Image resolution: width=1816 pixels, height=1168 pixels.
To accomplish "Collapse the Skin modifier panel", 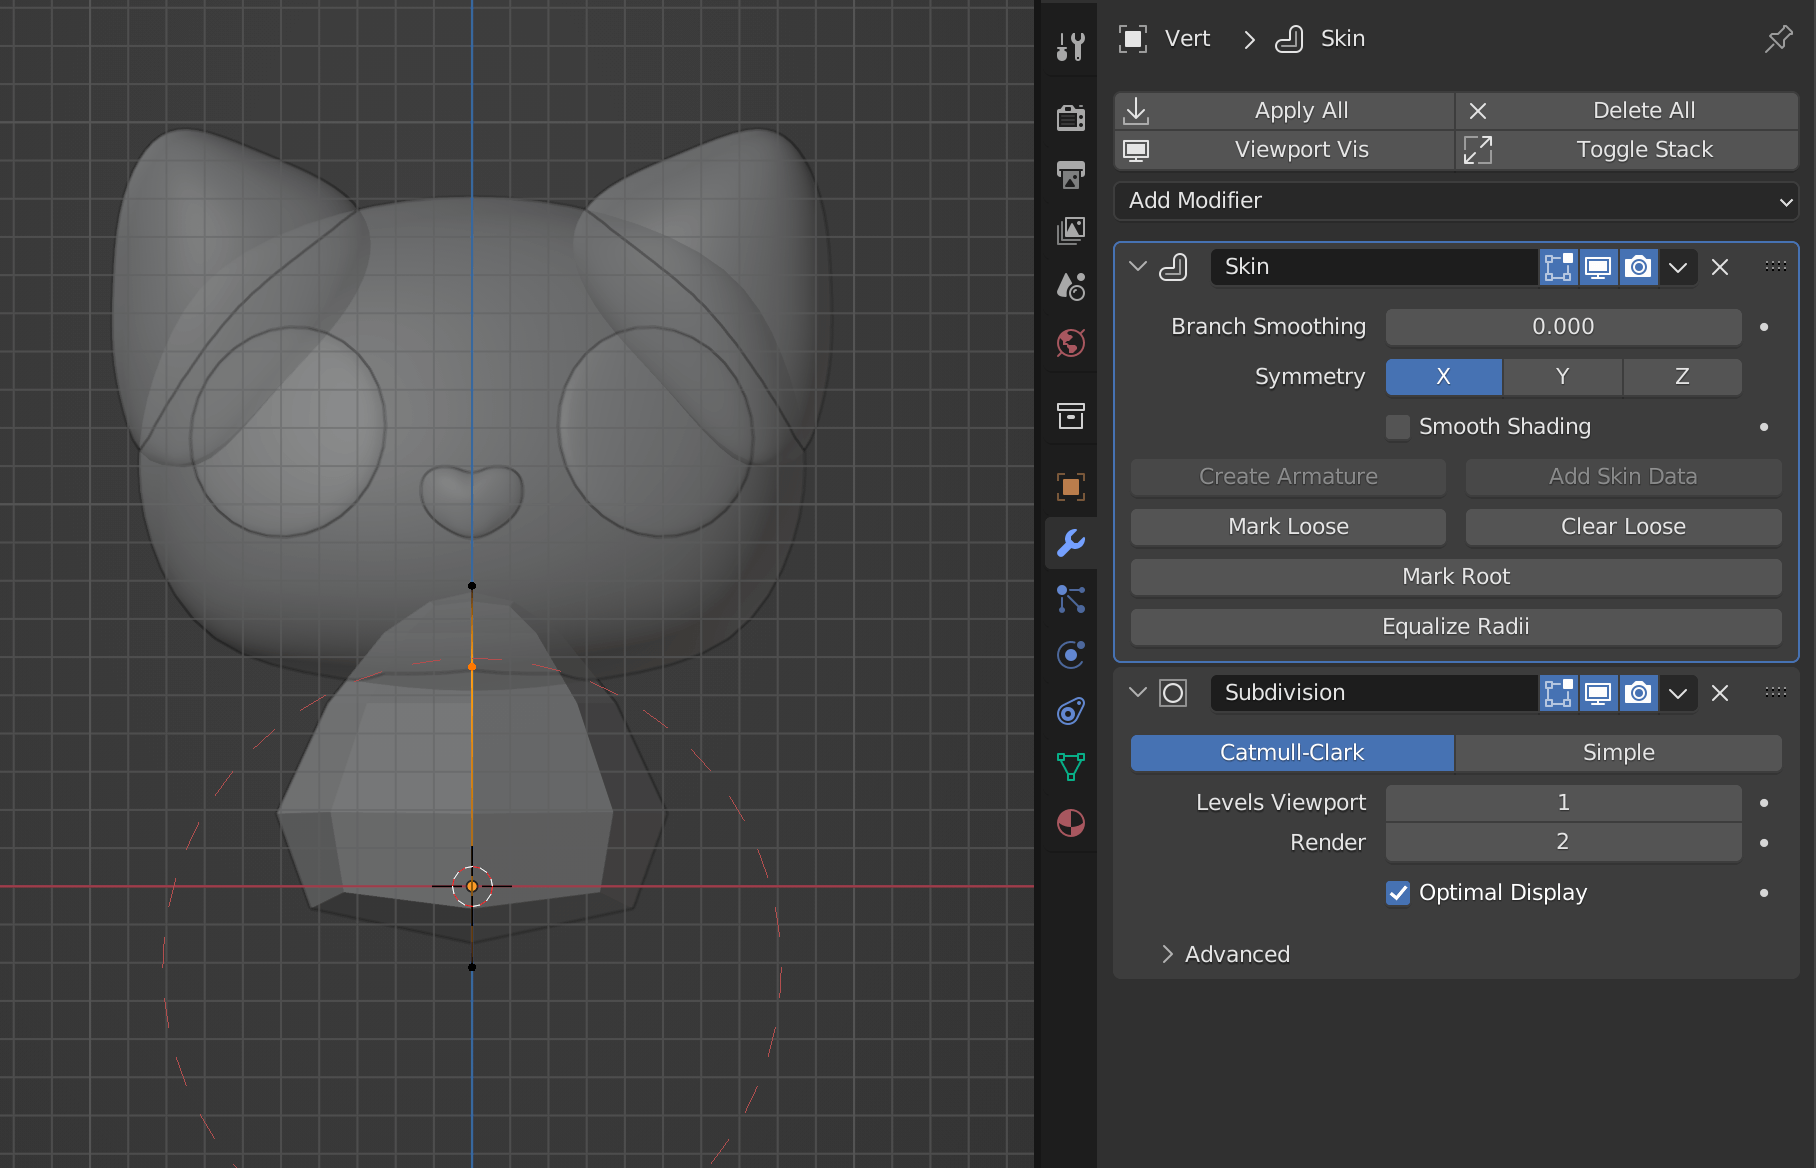I will [x=1137, y=266].
